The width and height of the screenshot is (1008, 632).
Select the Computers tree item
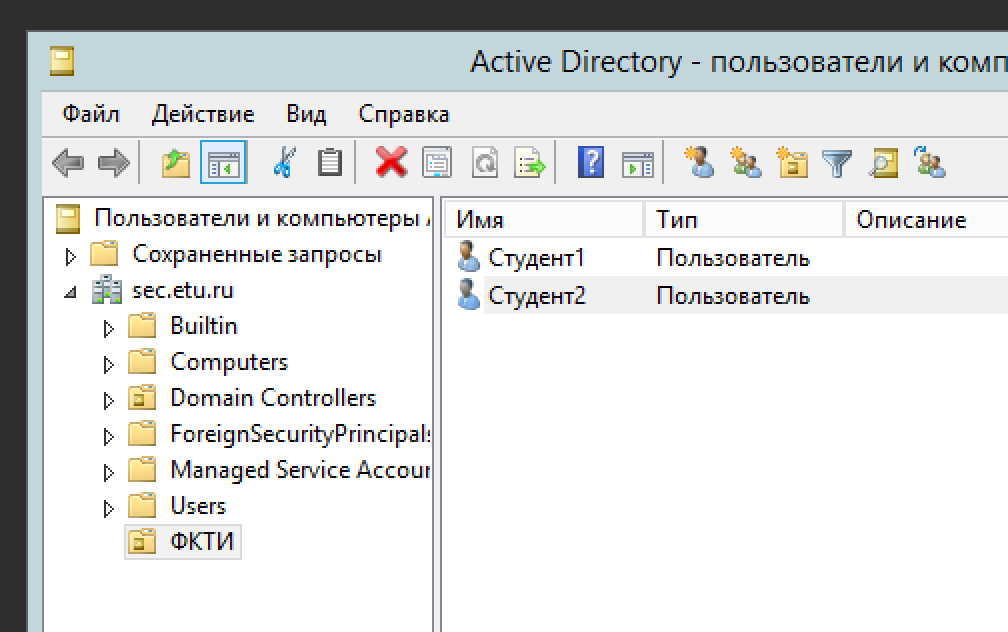click(229, 362)
